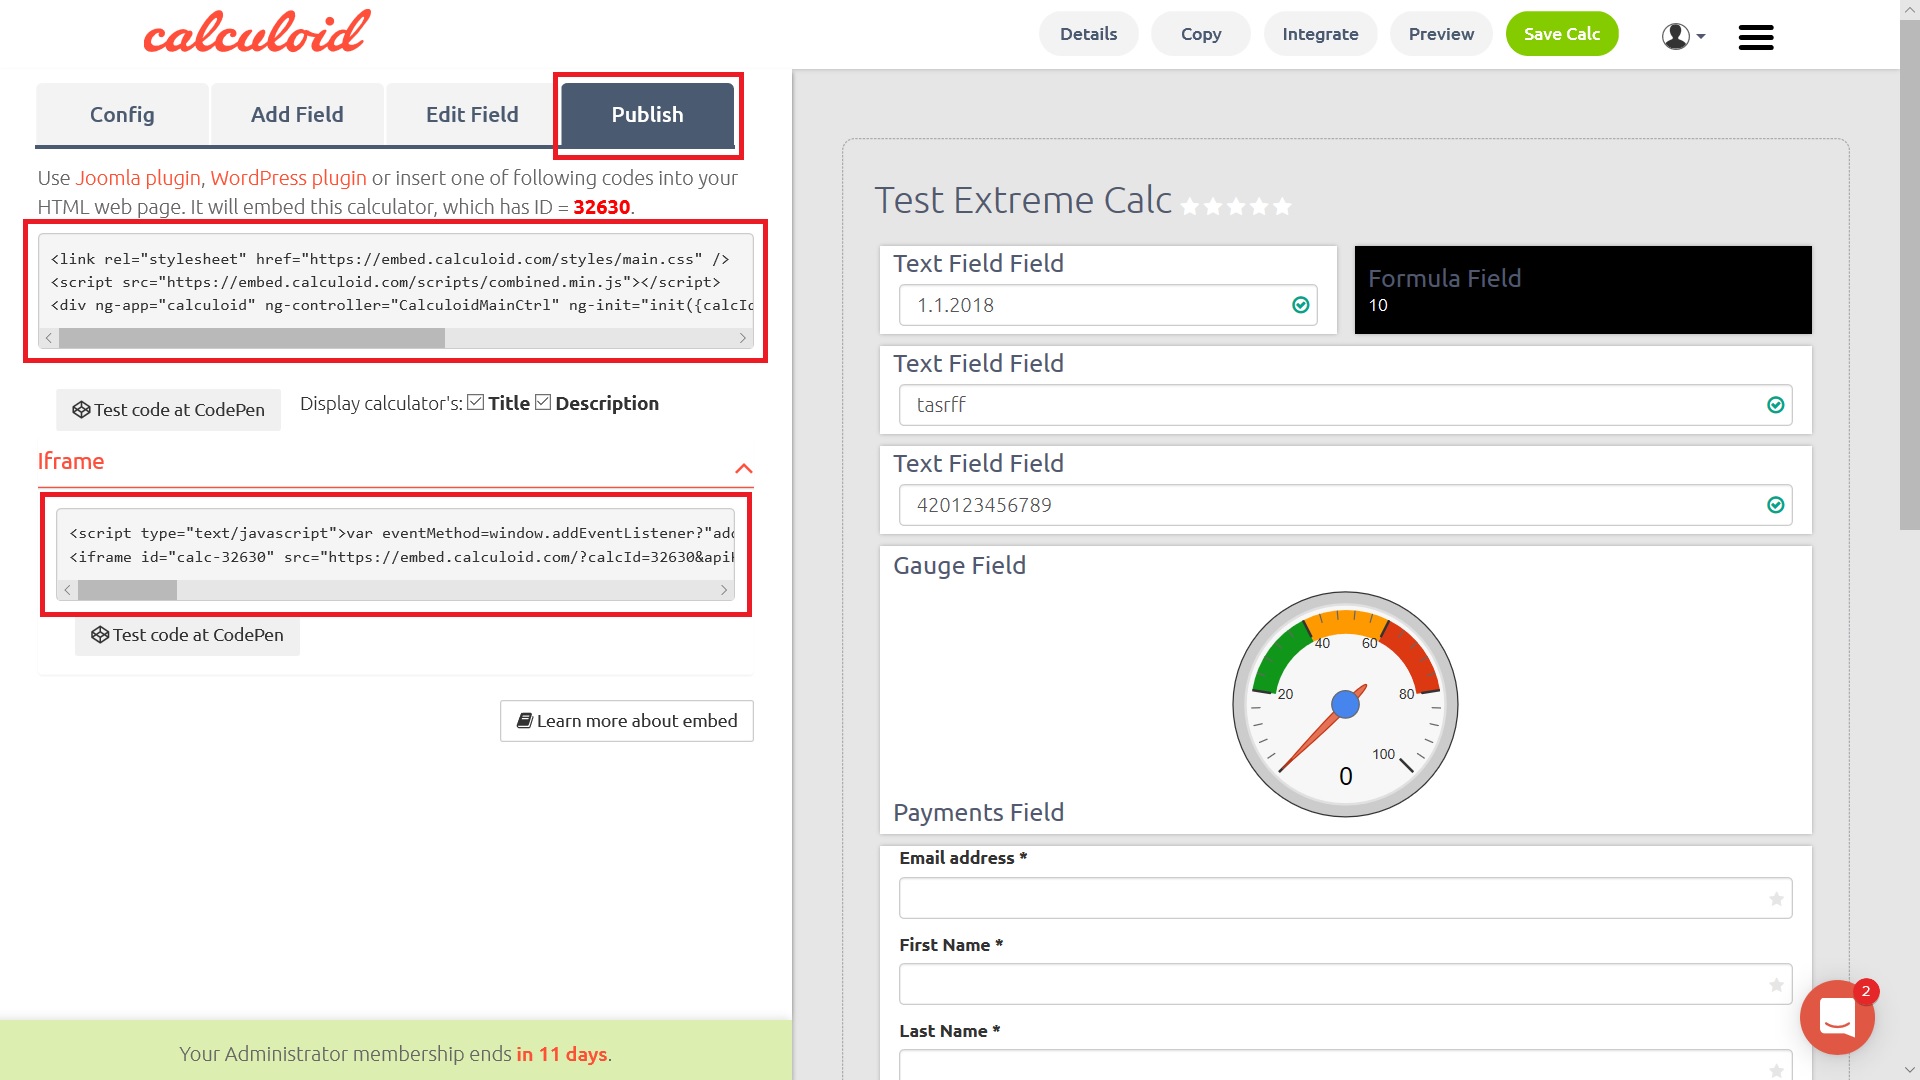Screen dimensions: 1920x1080
Task: Select the Publish tab
Action: (647, 114)
